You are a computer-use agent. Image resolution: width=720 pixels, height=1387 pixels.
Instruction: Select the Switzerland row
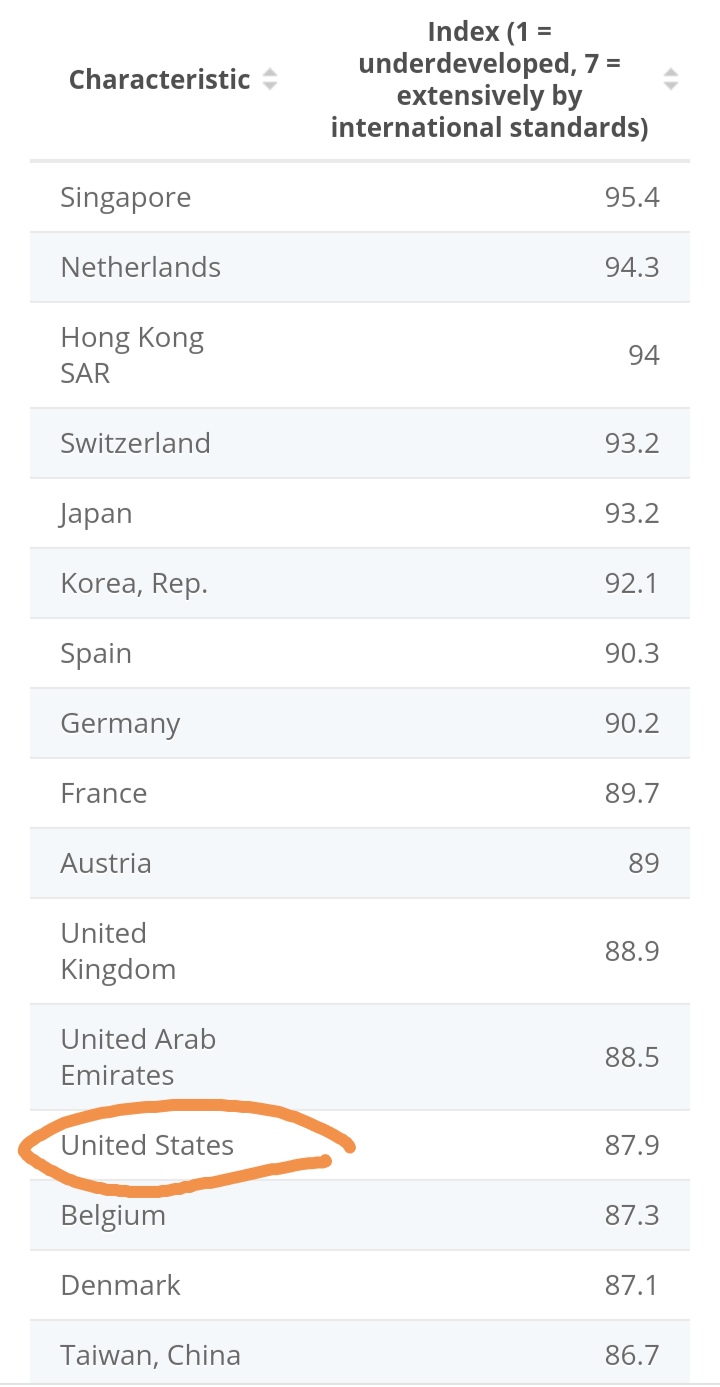360,443
